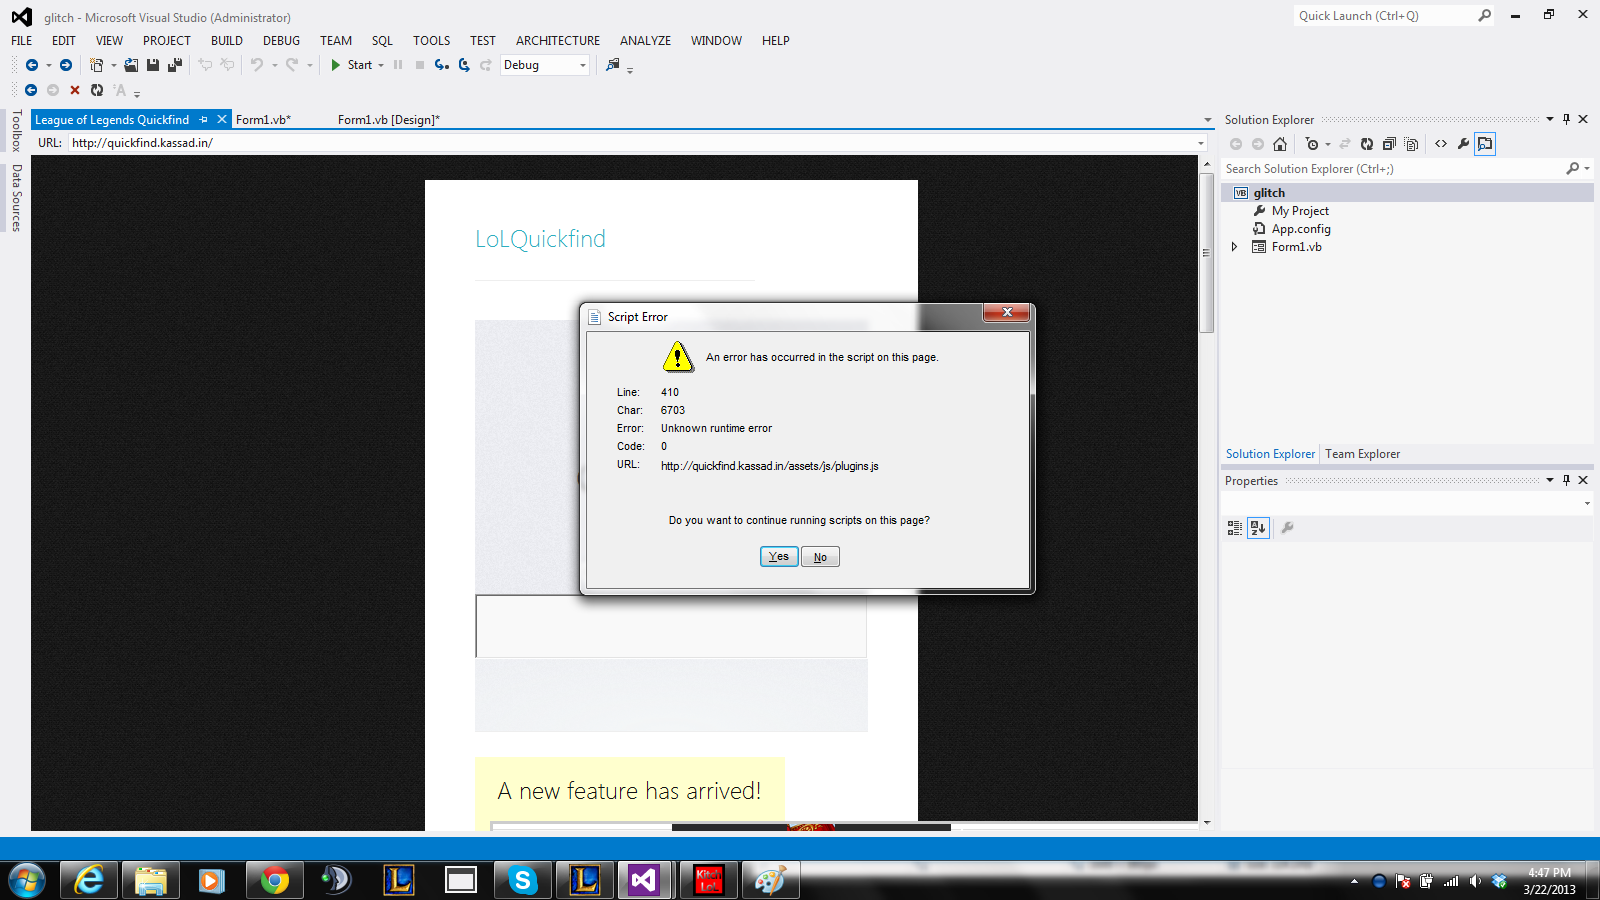Open the Properties panel window position menu
This screenshot has width=1600, height=900.
pos(1550,480)
